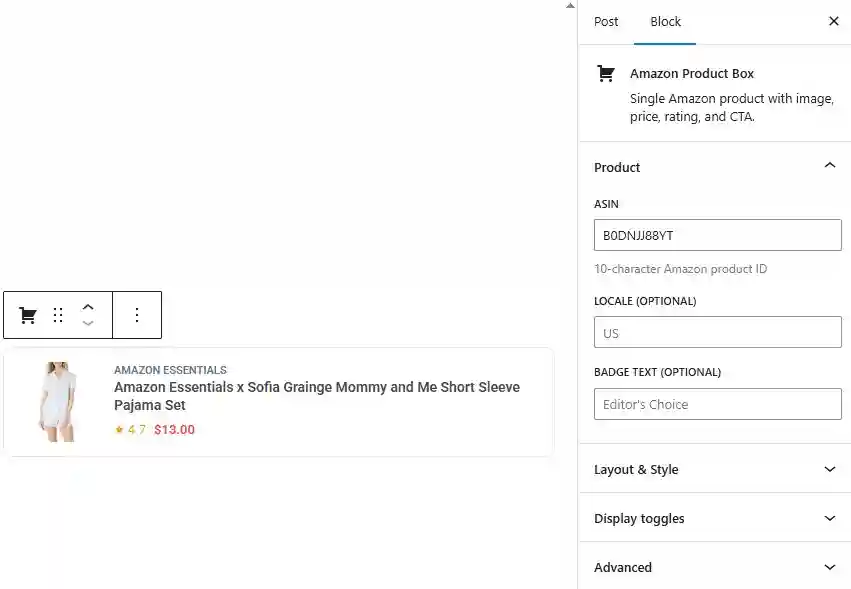Move the product block up with the arrow icon
851x589 pixels.
click(x=88, y=305)
